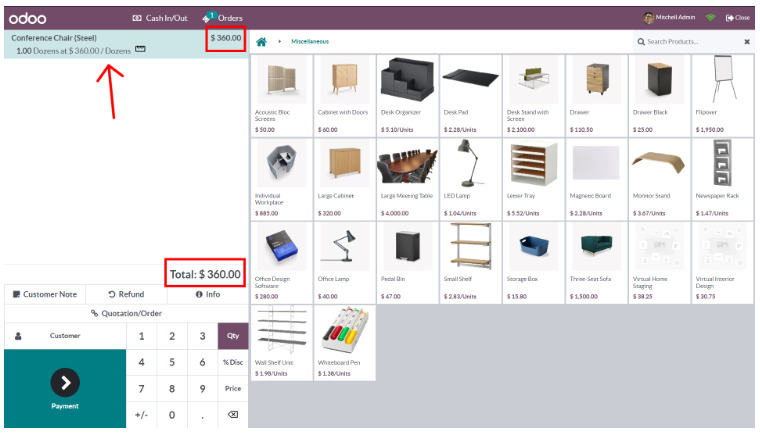Select the Qty mode button

point(233,337)
